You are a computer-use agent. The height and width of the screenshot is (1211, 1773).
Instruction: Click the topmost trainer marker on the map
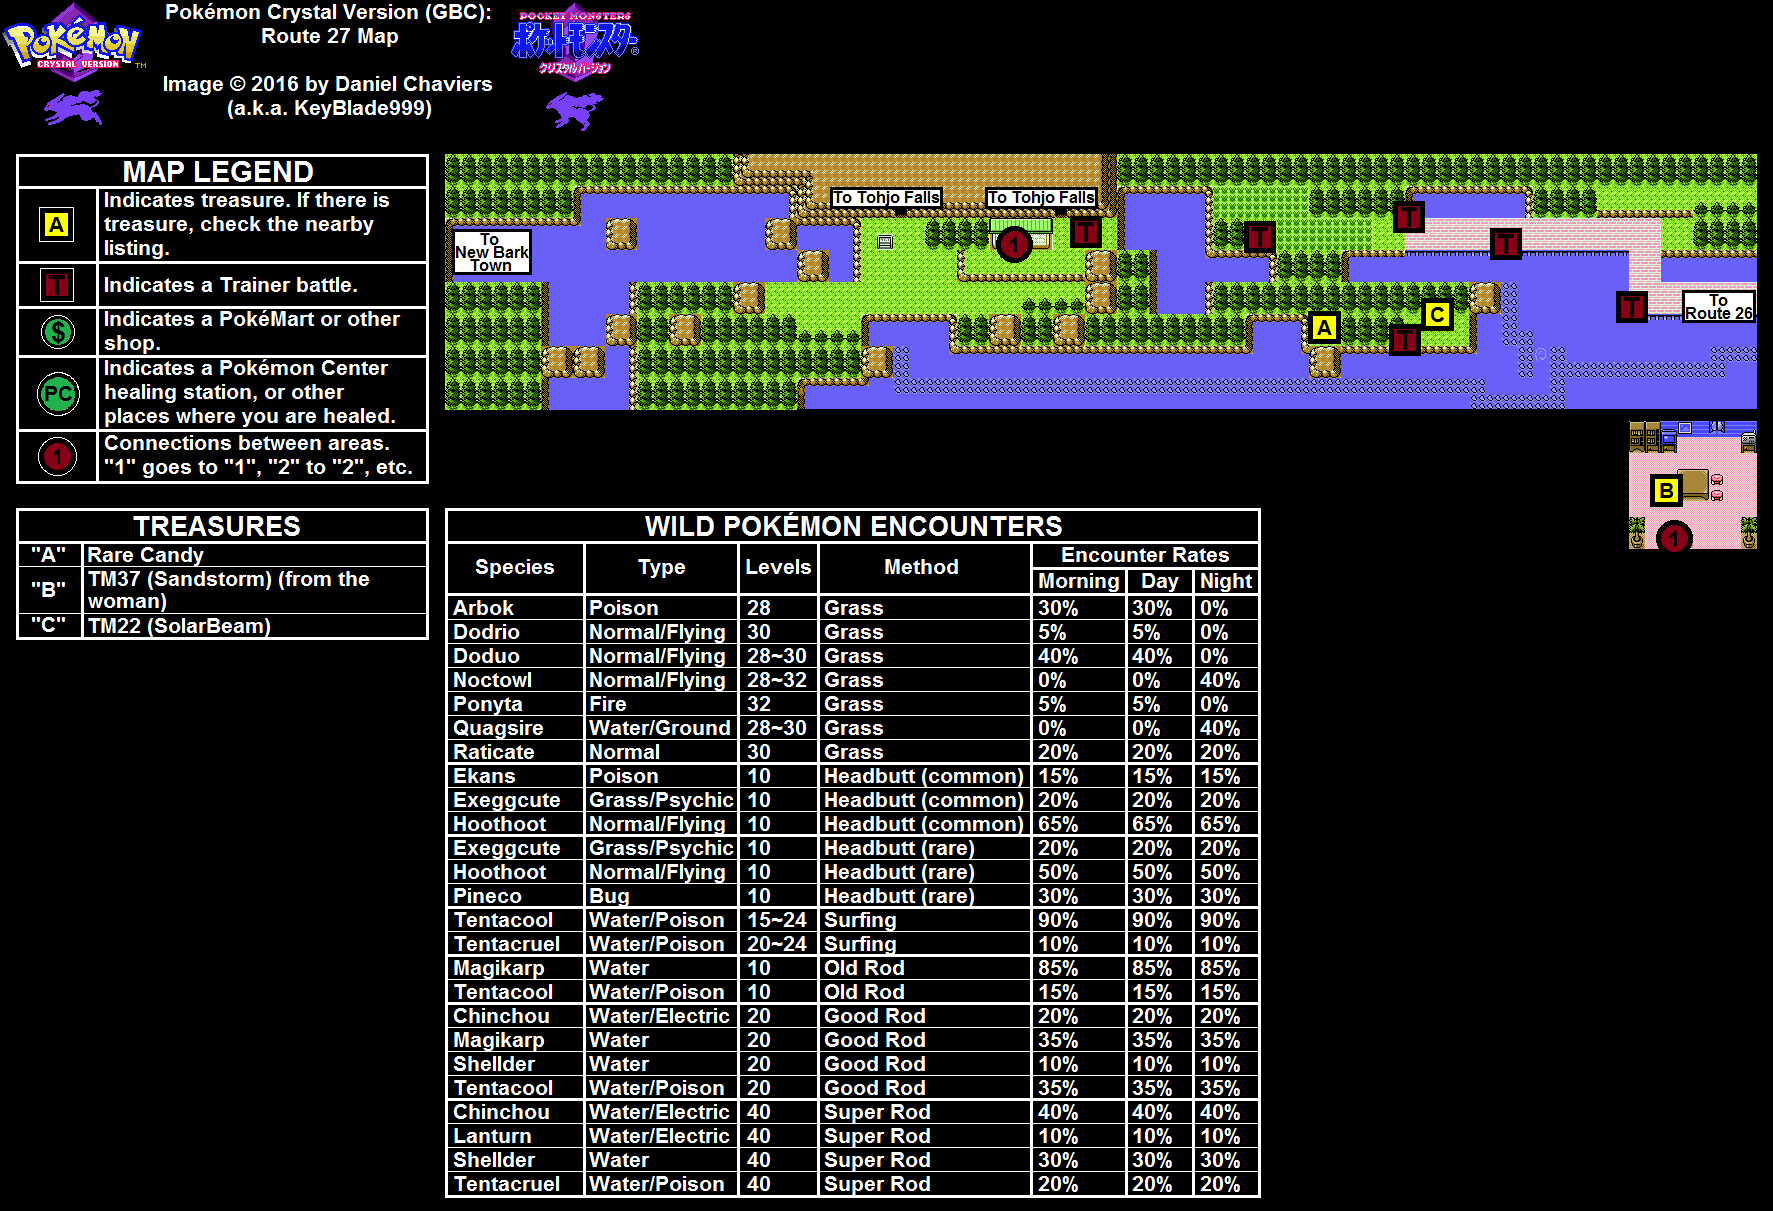click(x=1408, y=216)
